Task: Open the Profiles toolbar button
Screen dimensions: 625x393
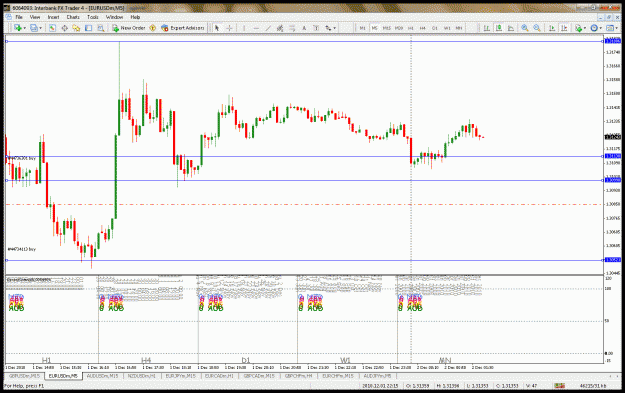Action: point(34,28)
